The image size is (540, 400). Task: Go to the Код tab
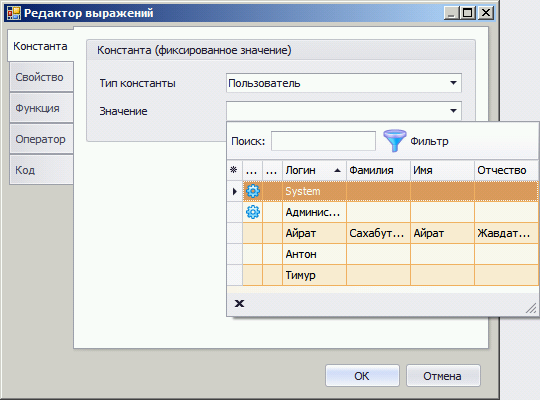click(41, 170)
